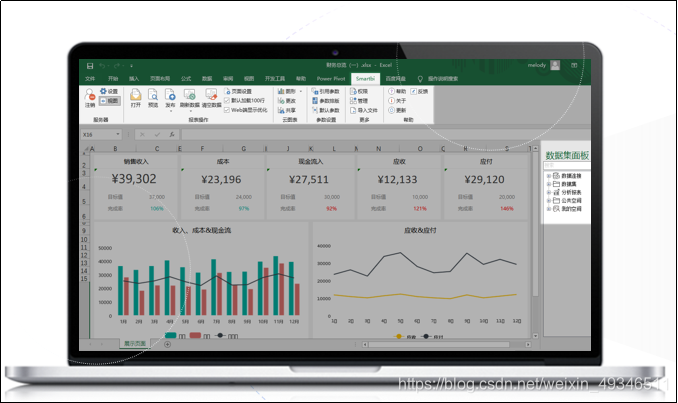Click 引用参数 reference parameter
678x403 pixels.
pos(326,91)
